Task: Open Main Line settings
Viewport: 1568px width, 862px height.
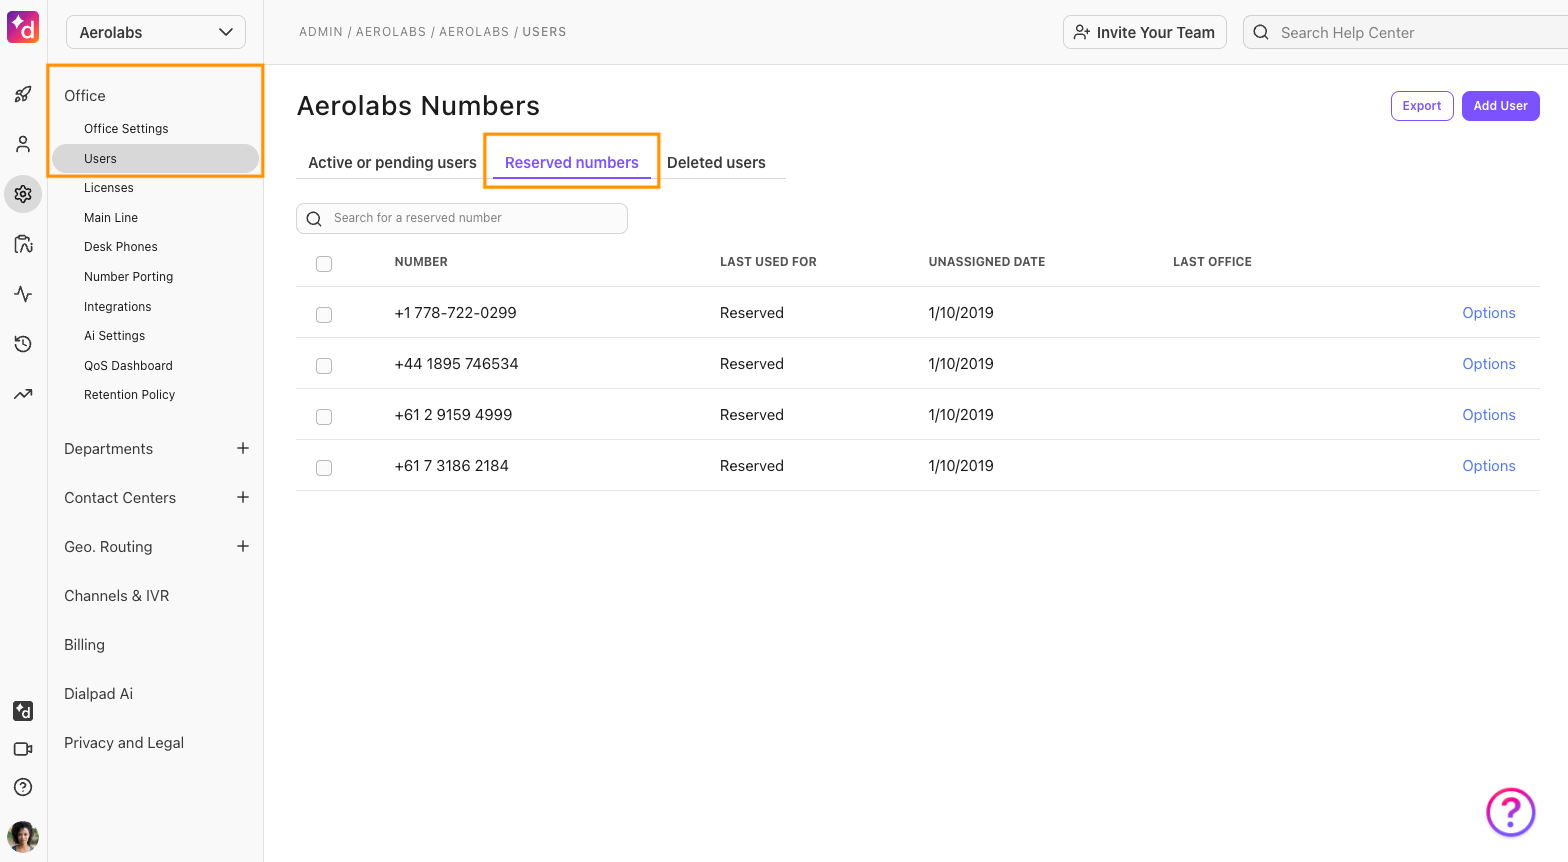Action: click(x=111, y=218)
